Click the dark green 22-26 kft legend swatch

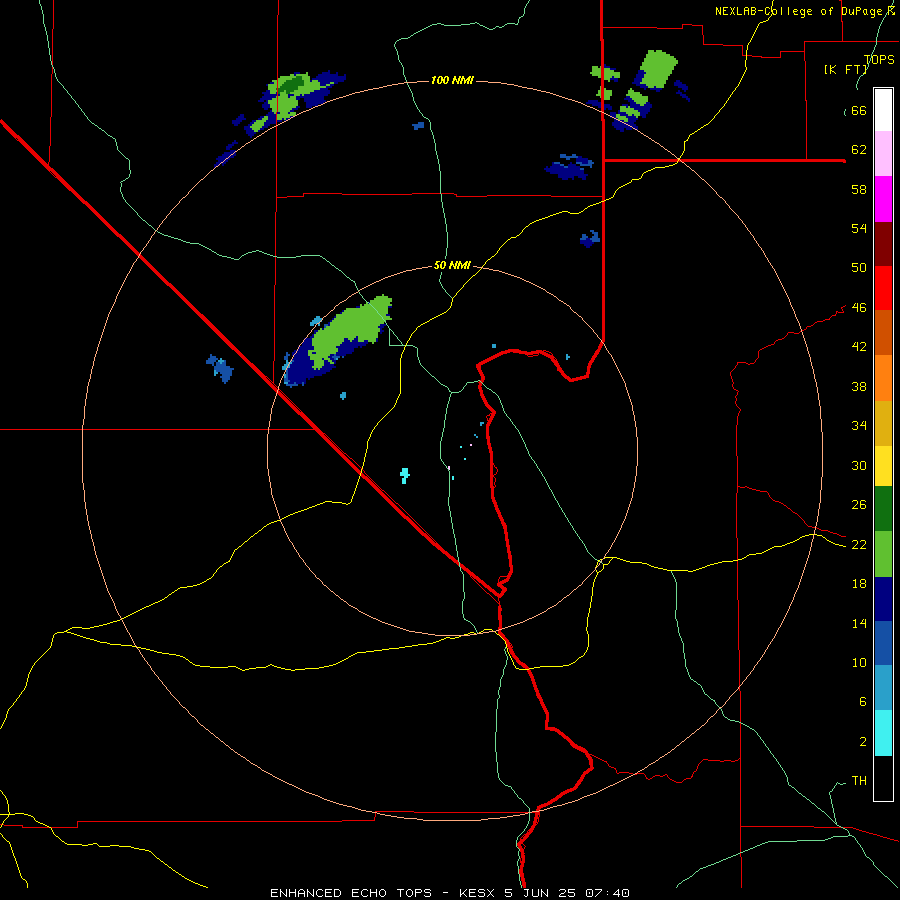click(883, 509)
